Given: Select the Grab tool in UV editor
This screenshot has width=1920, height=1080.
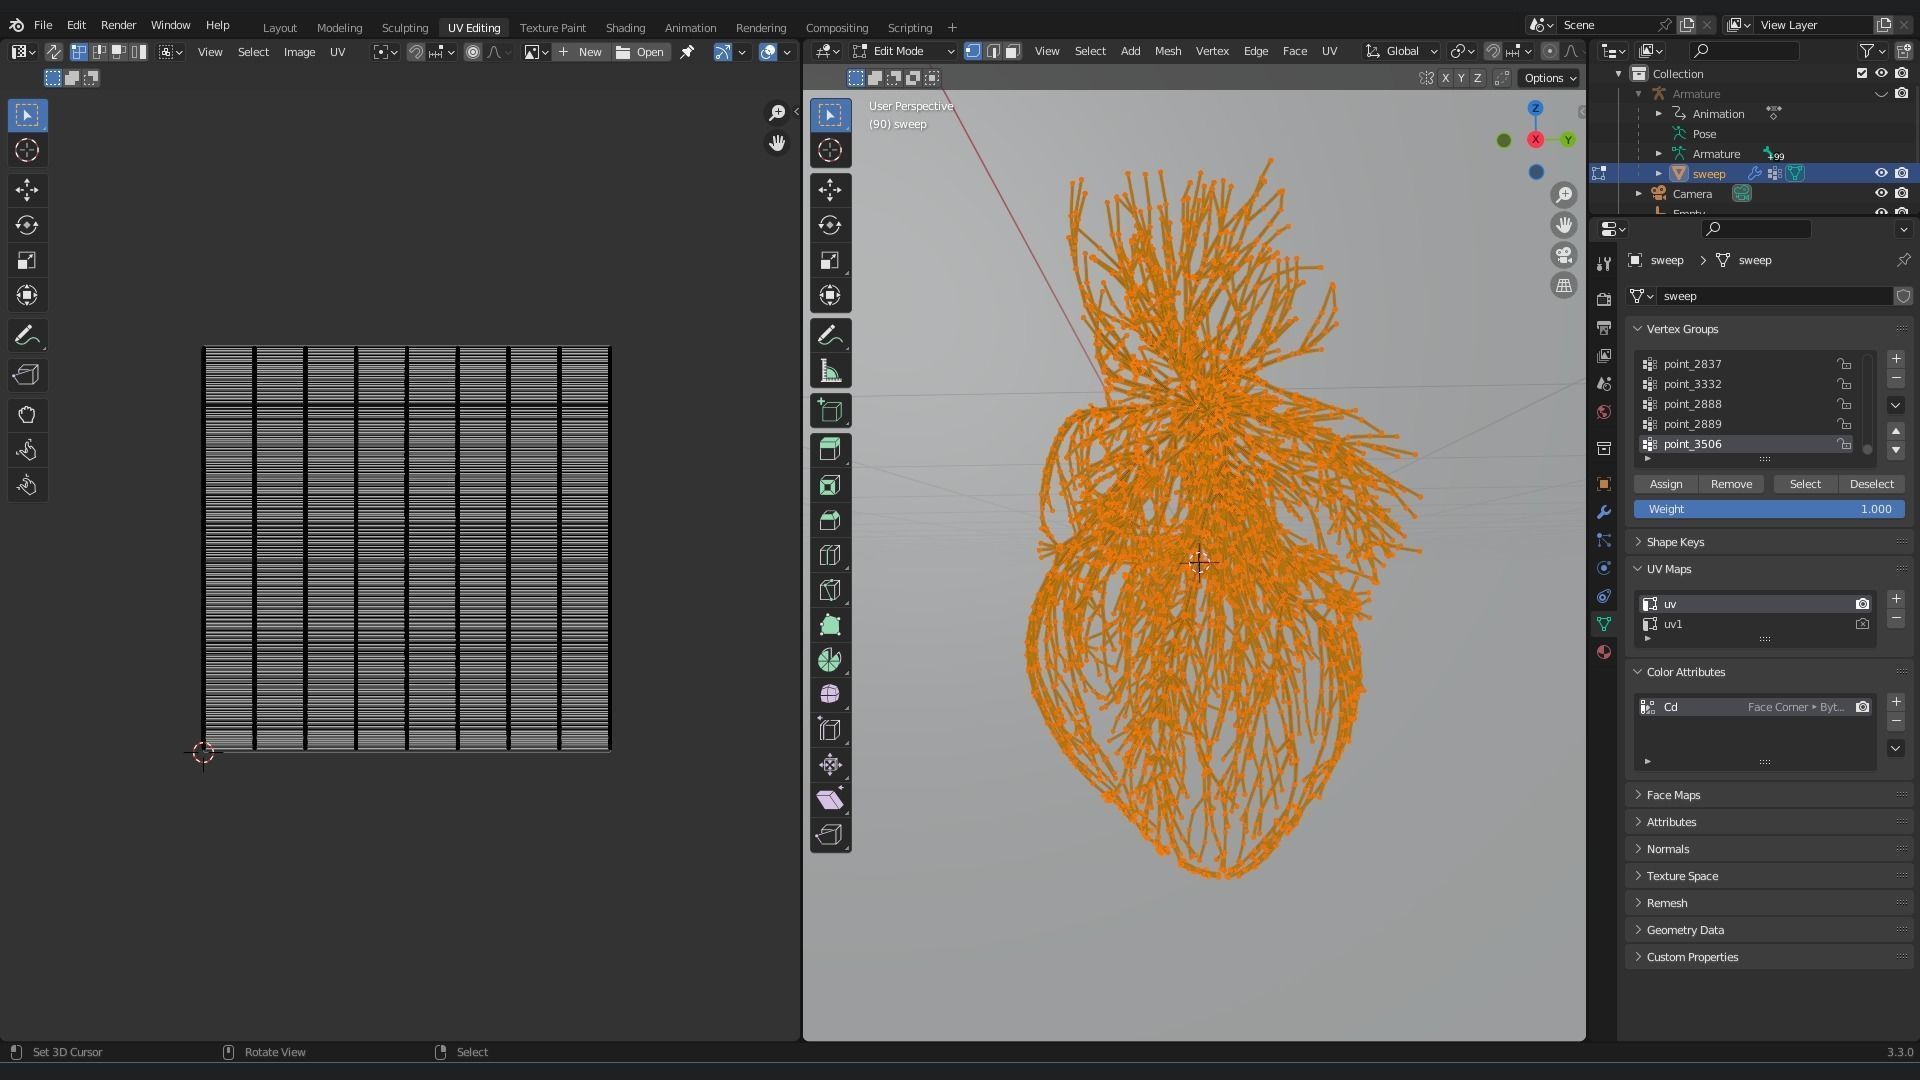Looking at the screenshot, I should (x=27, y=415).
